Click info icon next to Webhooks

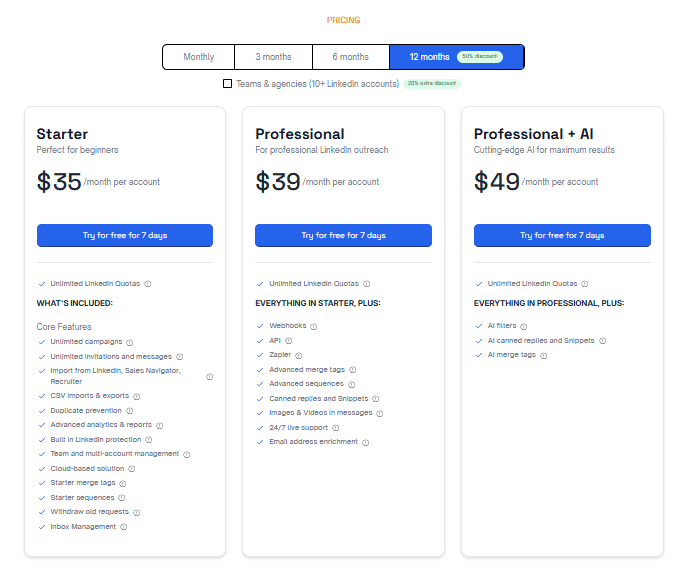(x=313, y=326)
